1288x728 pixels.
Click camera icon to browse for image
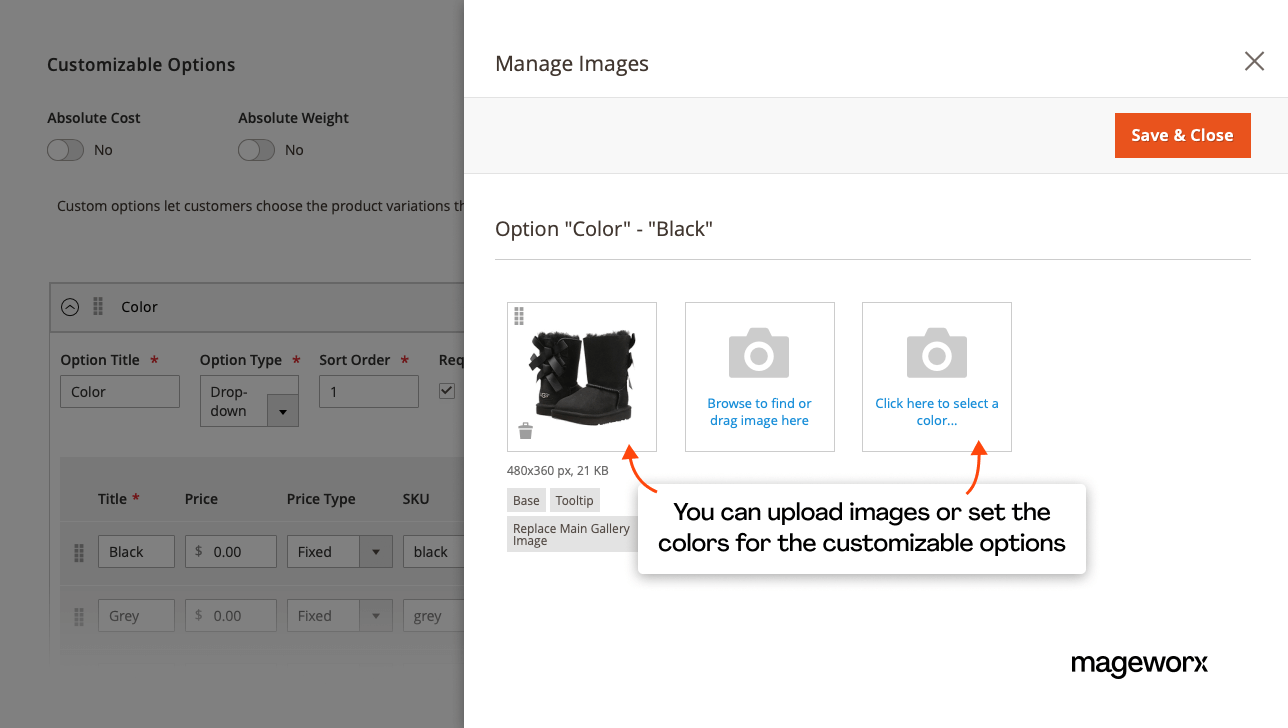(x=759, y=353)
